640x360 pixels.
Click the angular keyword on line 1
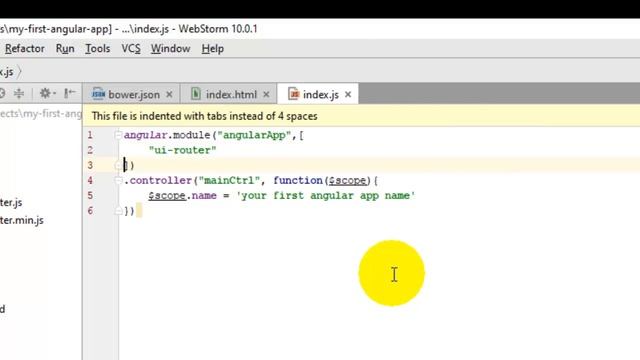(x=145, y=135)
